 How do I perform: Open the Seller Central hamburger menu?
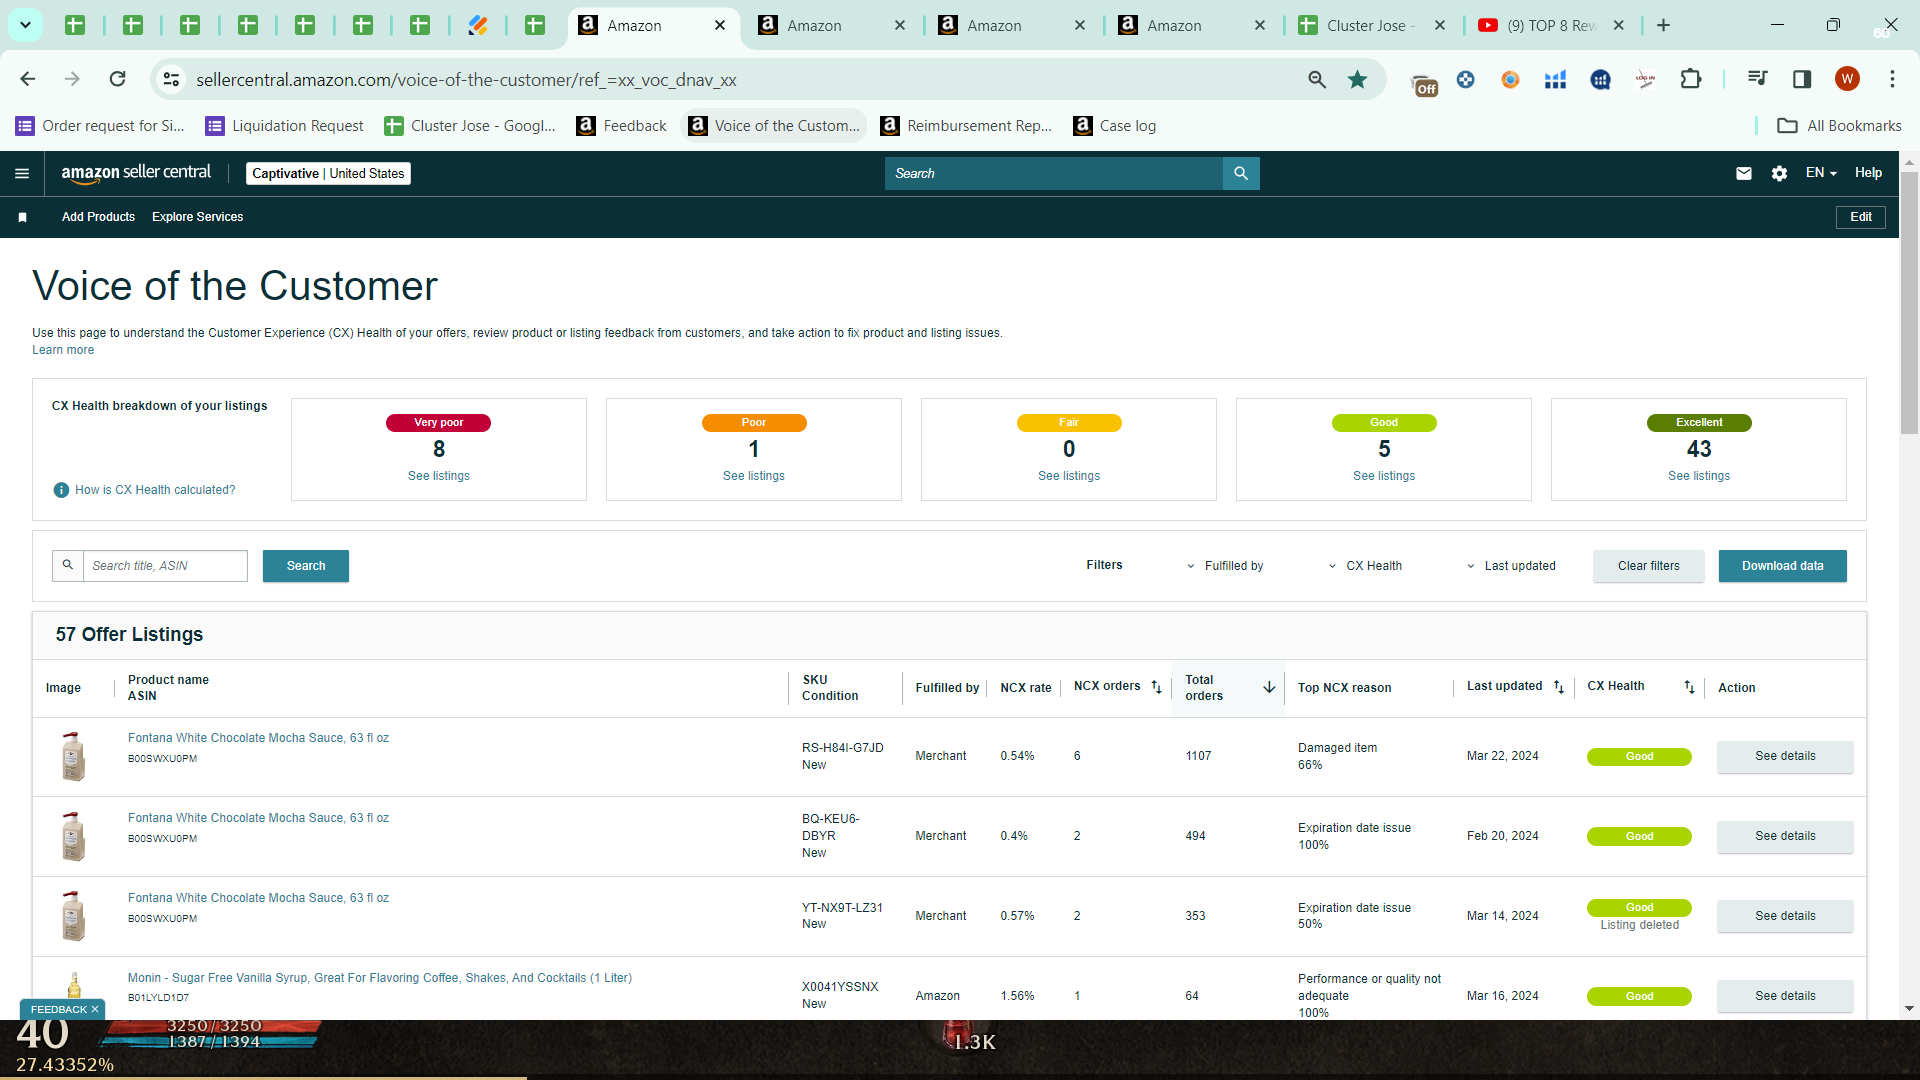point(22,173)
